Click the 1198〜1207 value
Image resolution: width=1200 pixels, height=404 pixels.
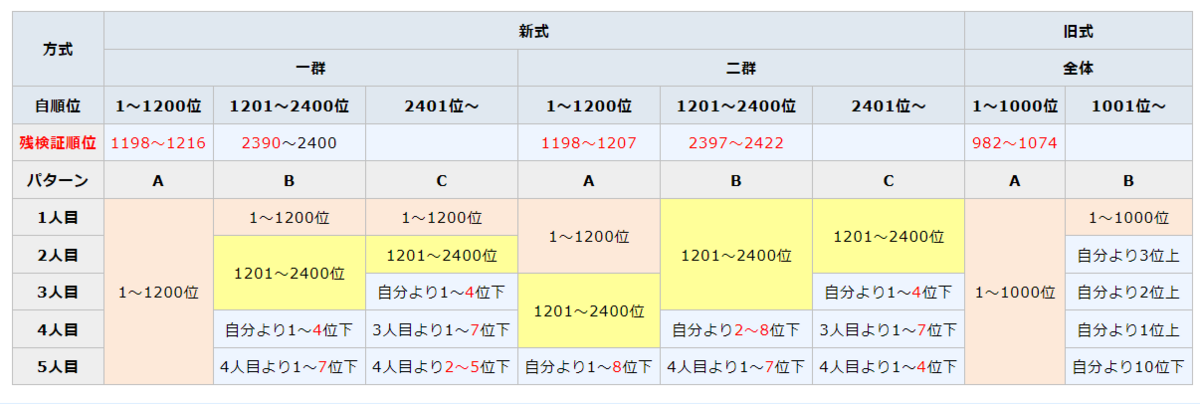[x=589, y=143]
